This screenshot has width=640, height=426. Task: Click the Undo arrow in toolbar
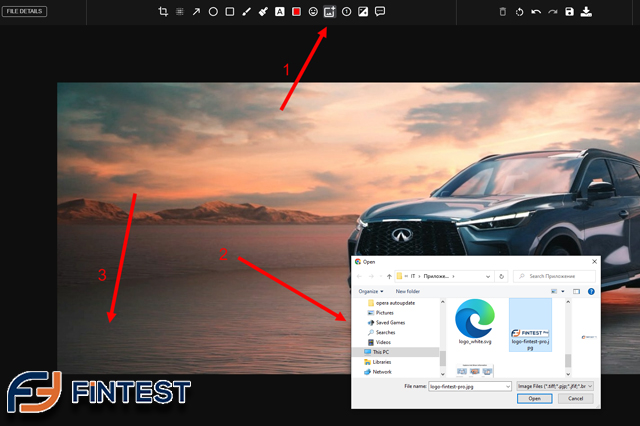click(x=536, y=12)
